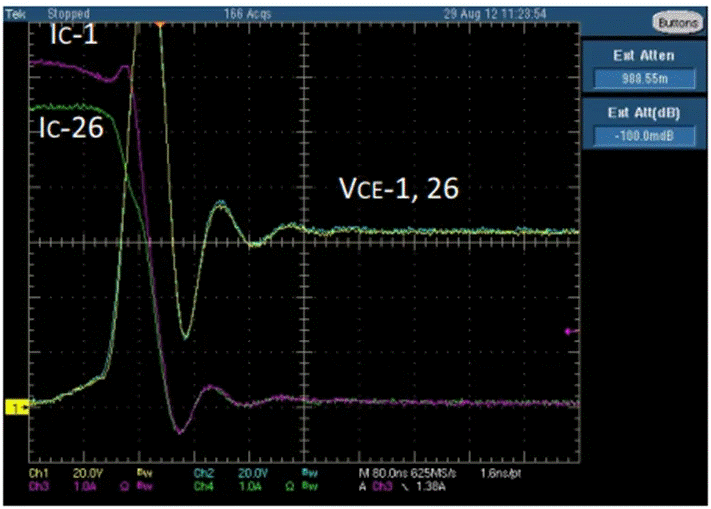Select the Ch3 1.0A scale readout

[85, 486]
